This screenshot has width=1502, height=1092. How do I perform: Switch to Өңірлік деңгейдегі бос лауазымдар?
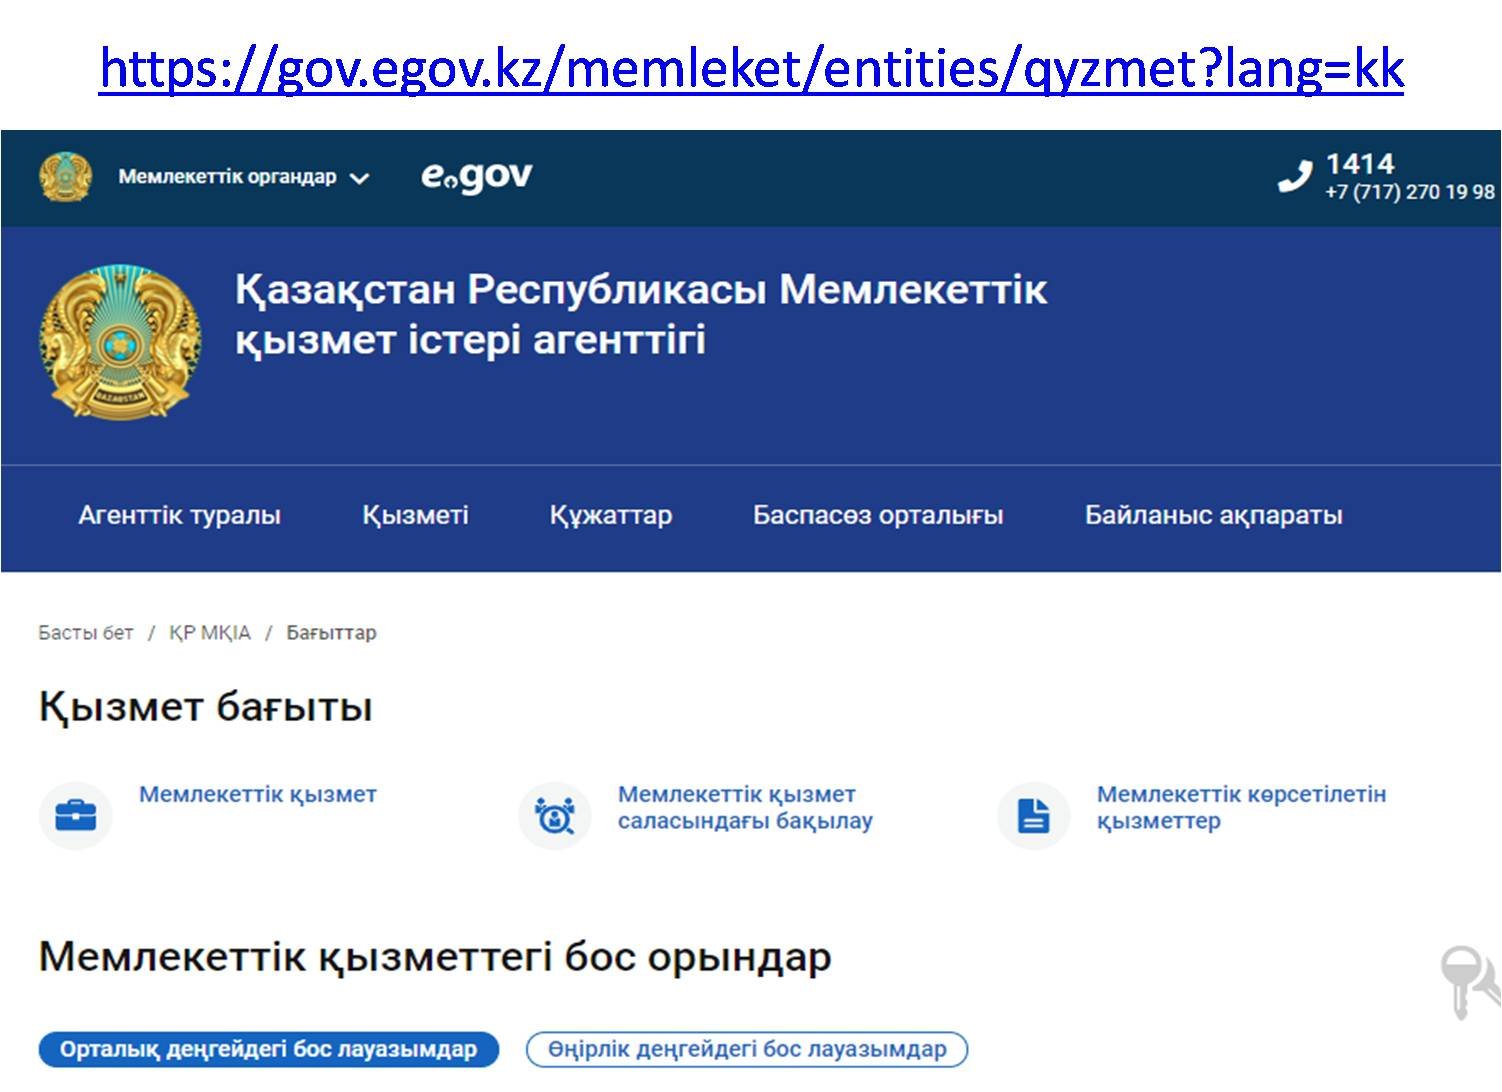[747, 1049]
